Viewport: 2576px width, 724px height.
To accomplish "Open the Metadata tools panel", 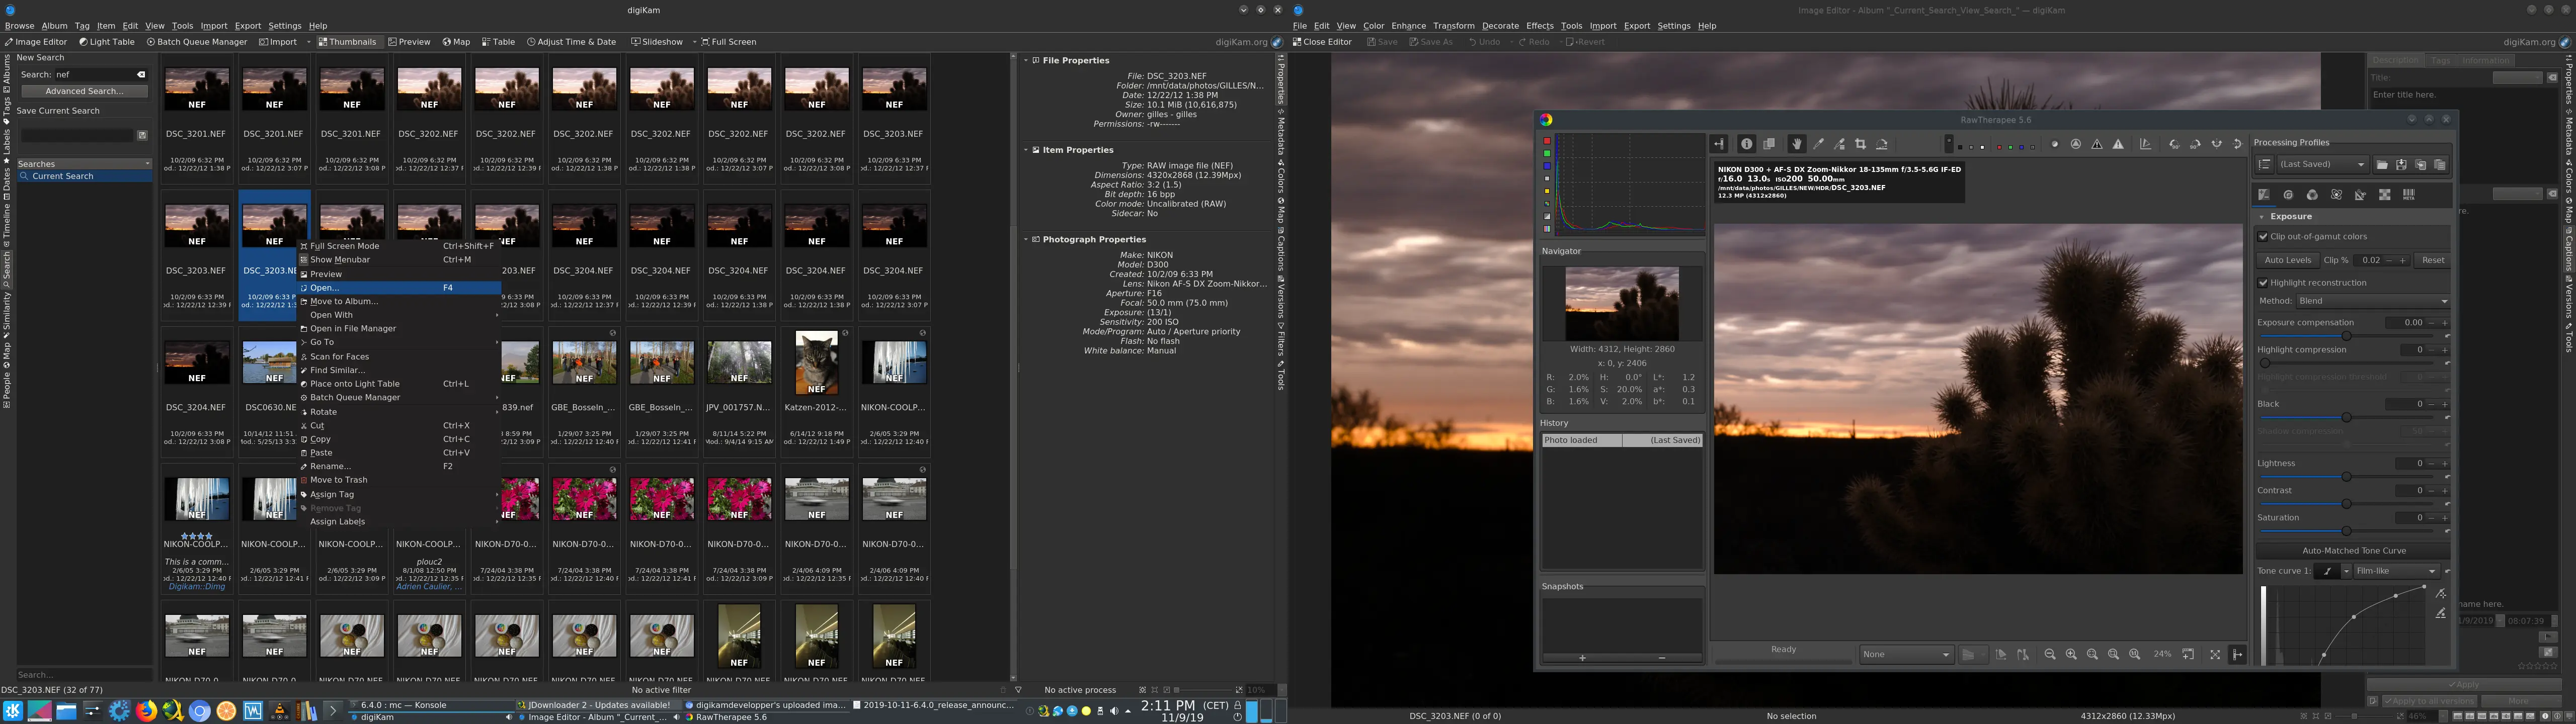I will pos(2409,194).
